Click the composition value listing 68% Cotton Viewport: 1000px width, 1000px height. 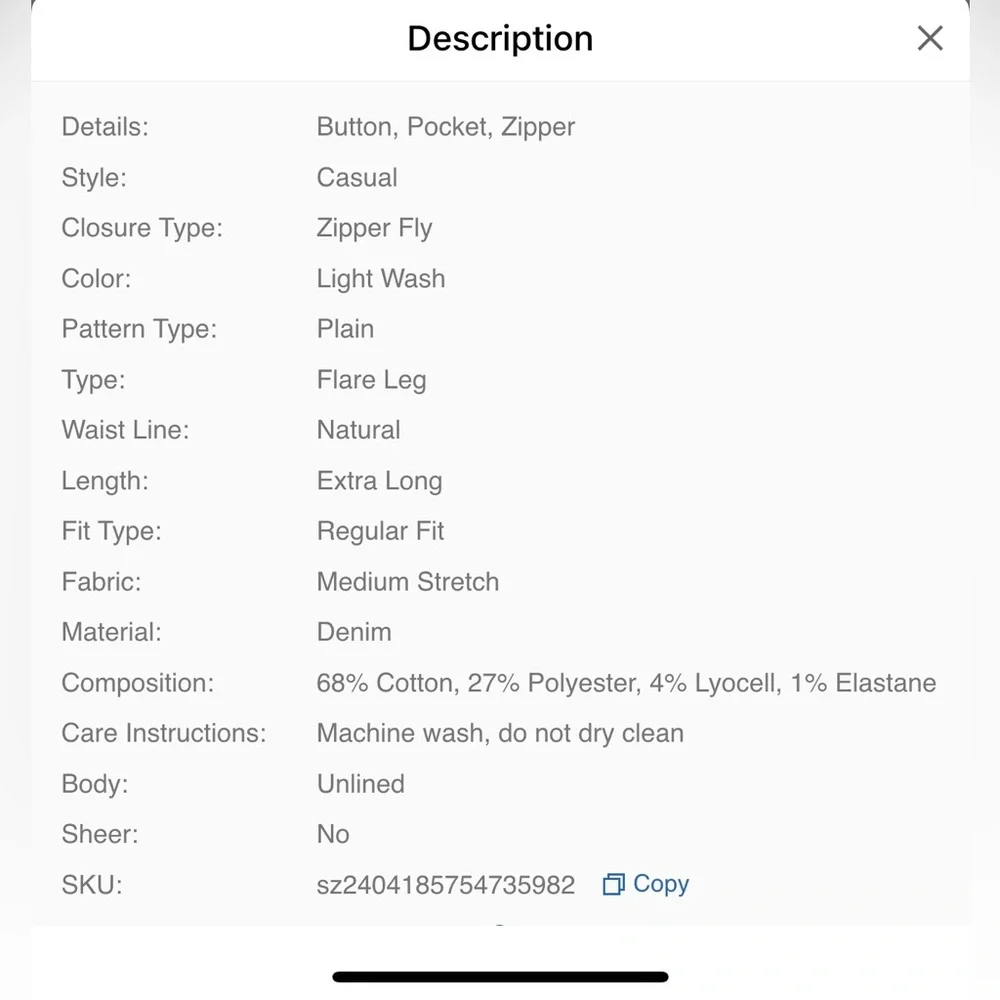(626, 683)
